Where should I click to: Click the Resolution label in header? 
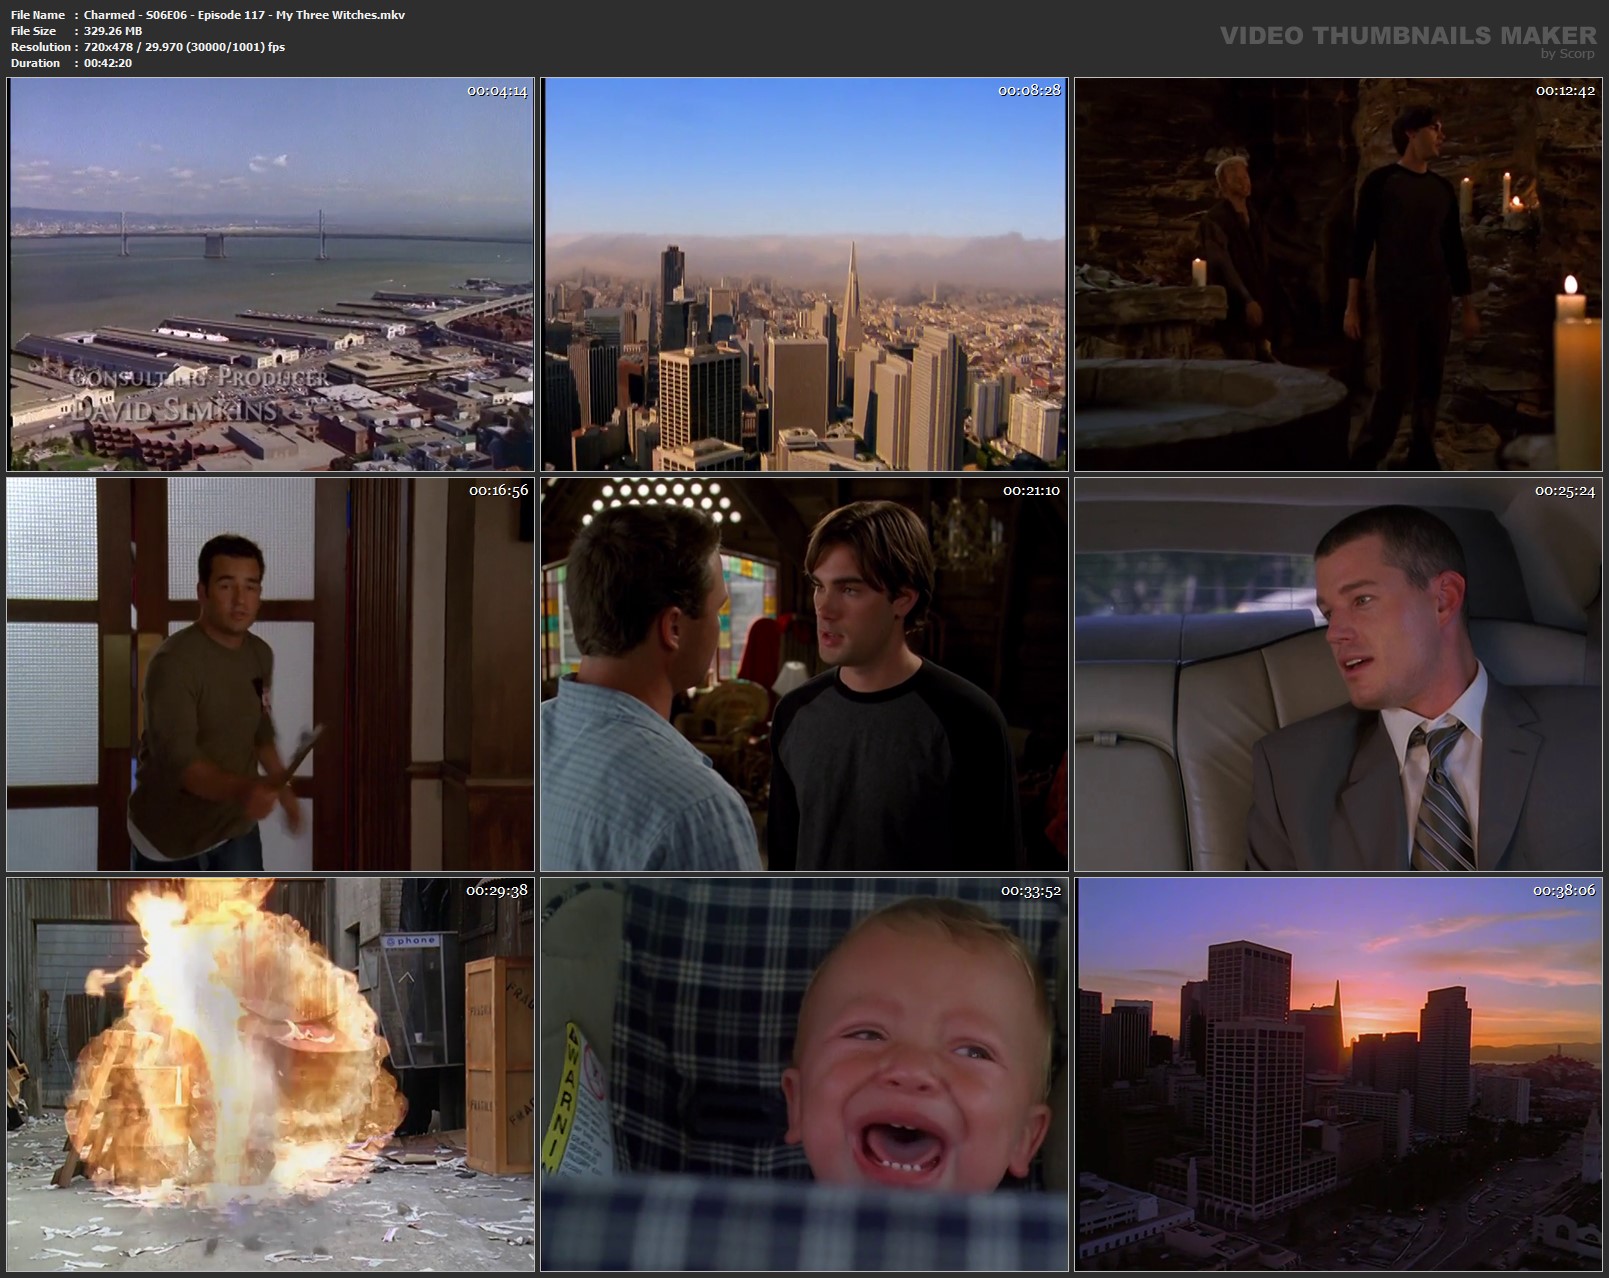(41, 47)
